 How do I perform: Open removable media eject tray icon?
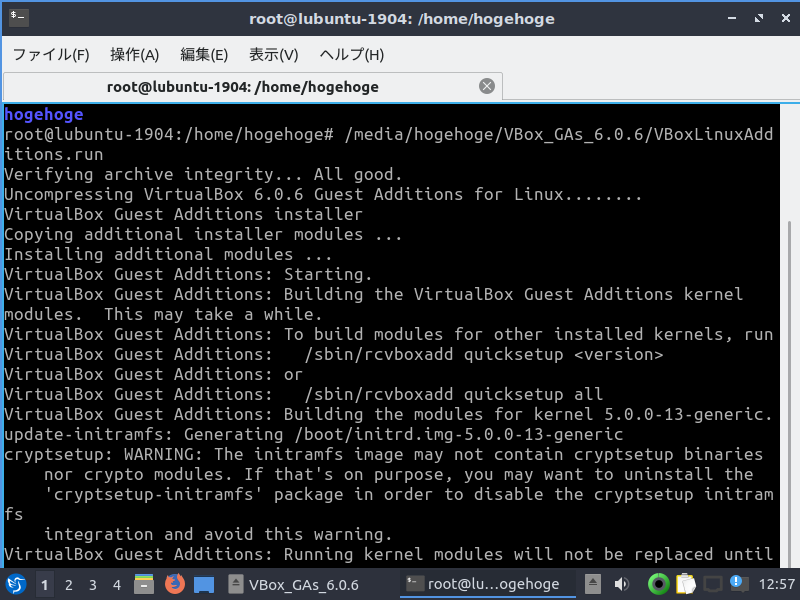coord(592,584)
